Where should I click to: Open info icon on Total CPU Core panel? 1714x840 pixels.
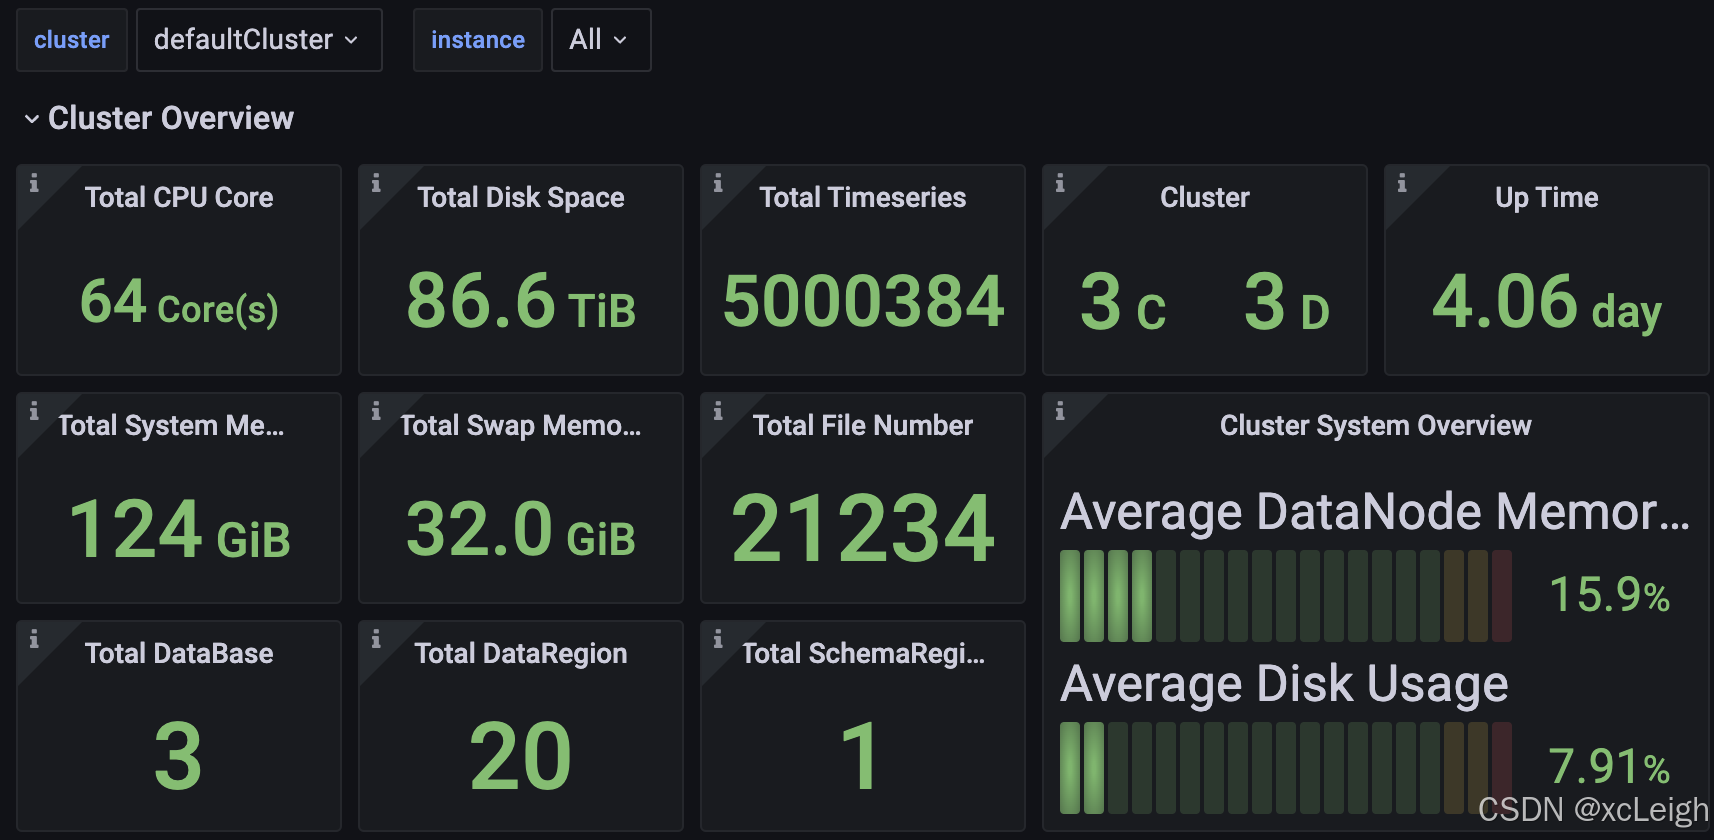34,183
